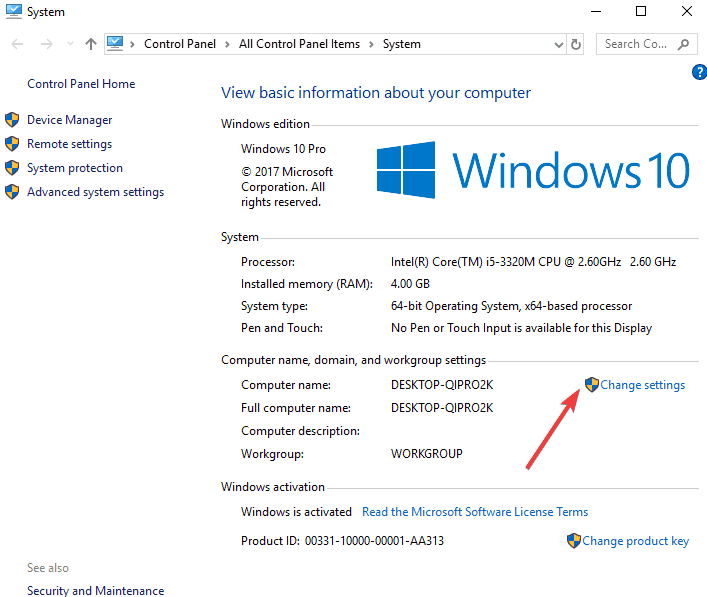Go back with the left arrow button
This screenshot has height=597, width=707.
tap(17, 44)
